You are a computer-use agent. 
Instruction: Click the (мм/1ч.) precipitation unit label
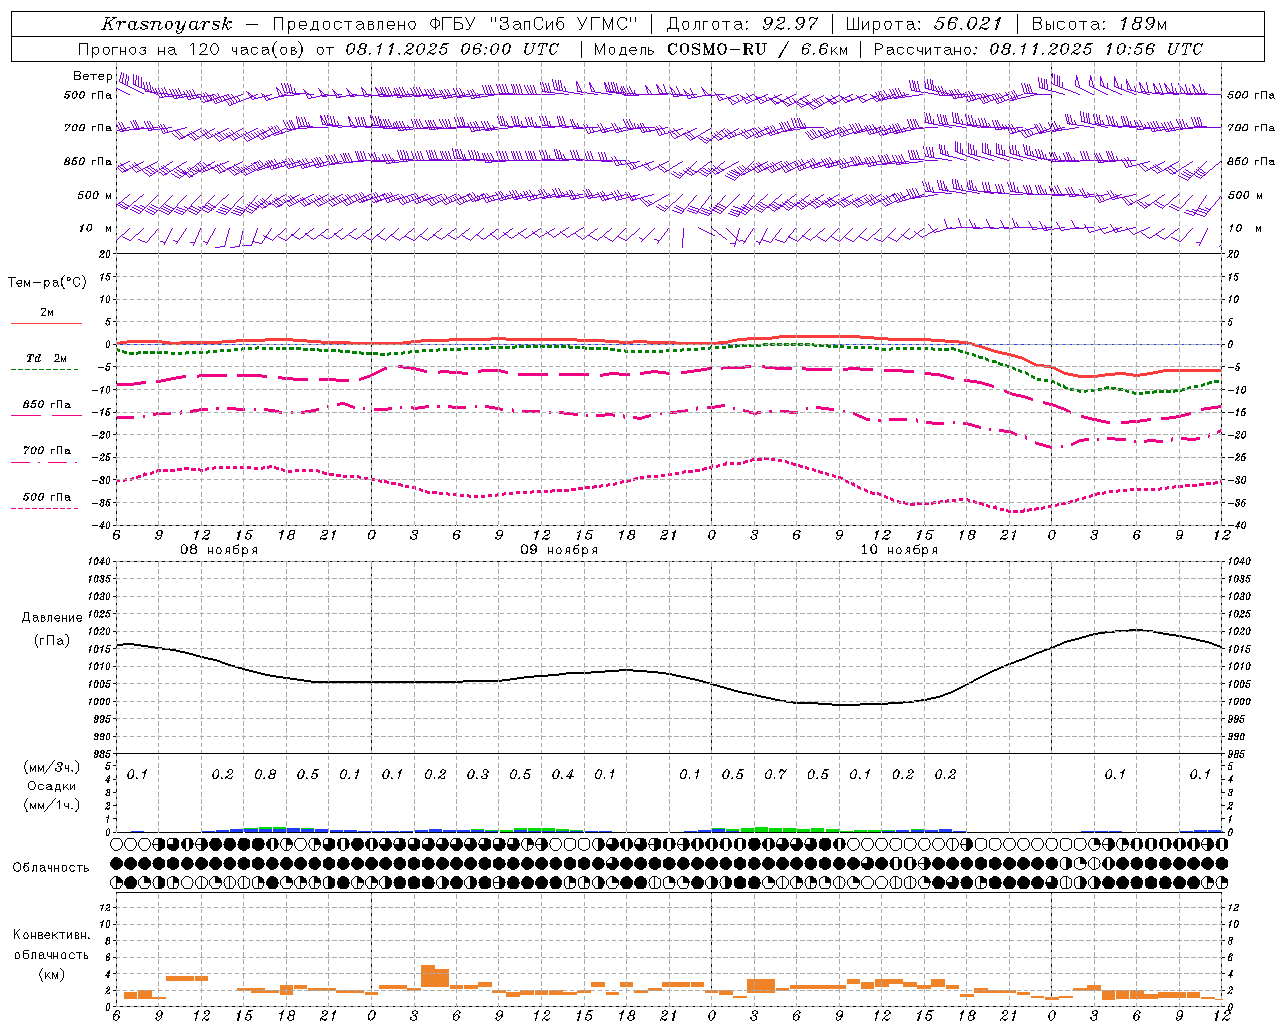52,805
